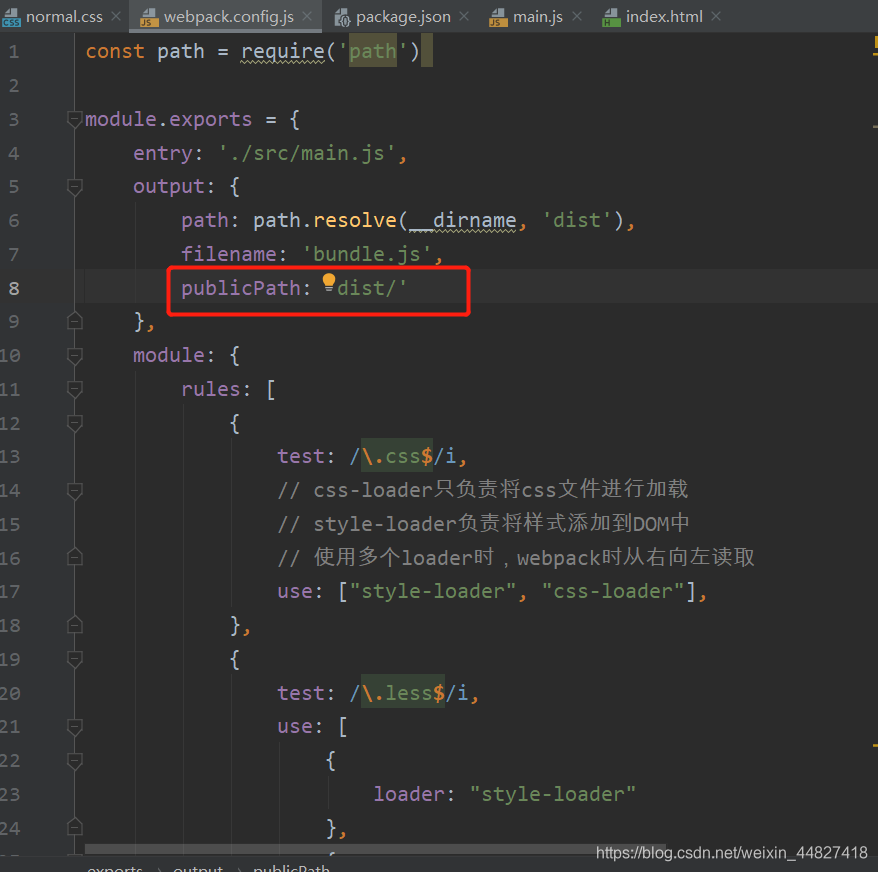
Task: Click the HTML file icon on index.html tab
Action: coord(611,17)
